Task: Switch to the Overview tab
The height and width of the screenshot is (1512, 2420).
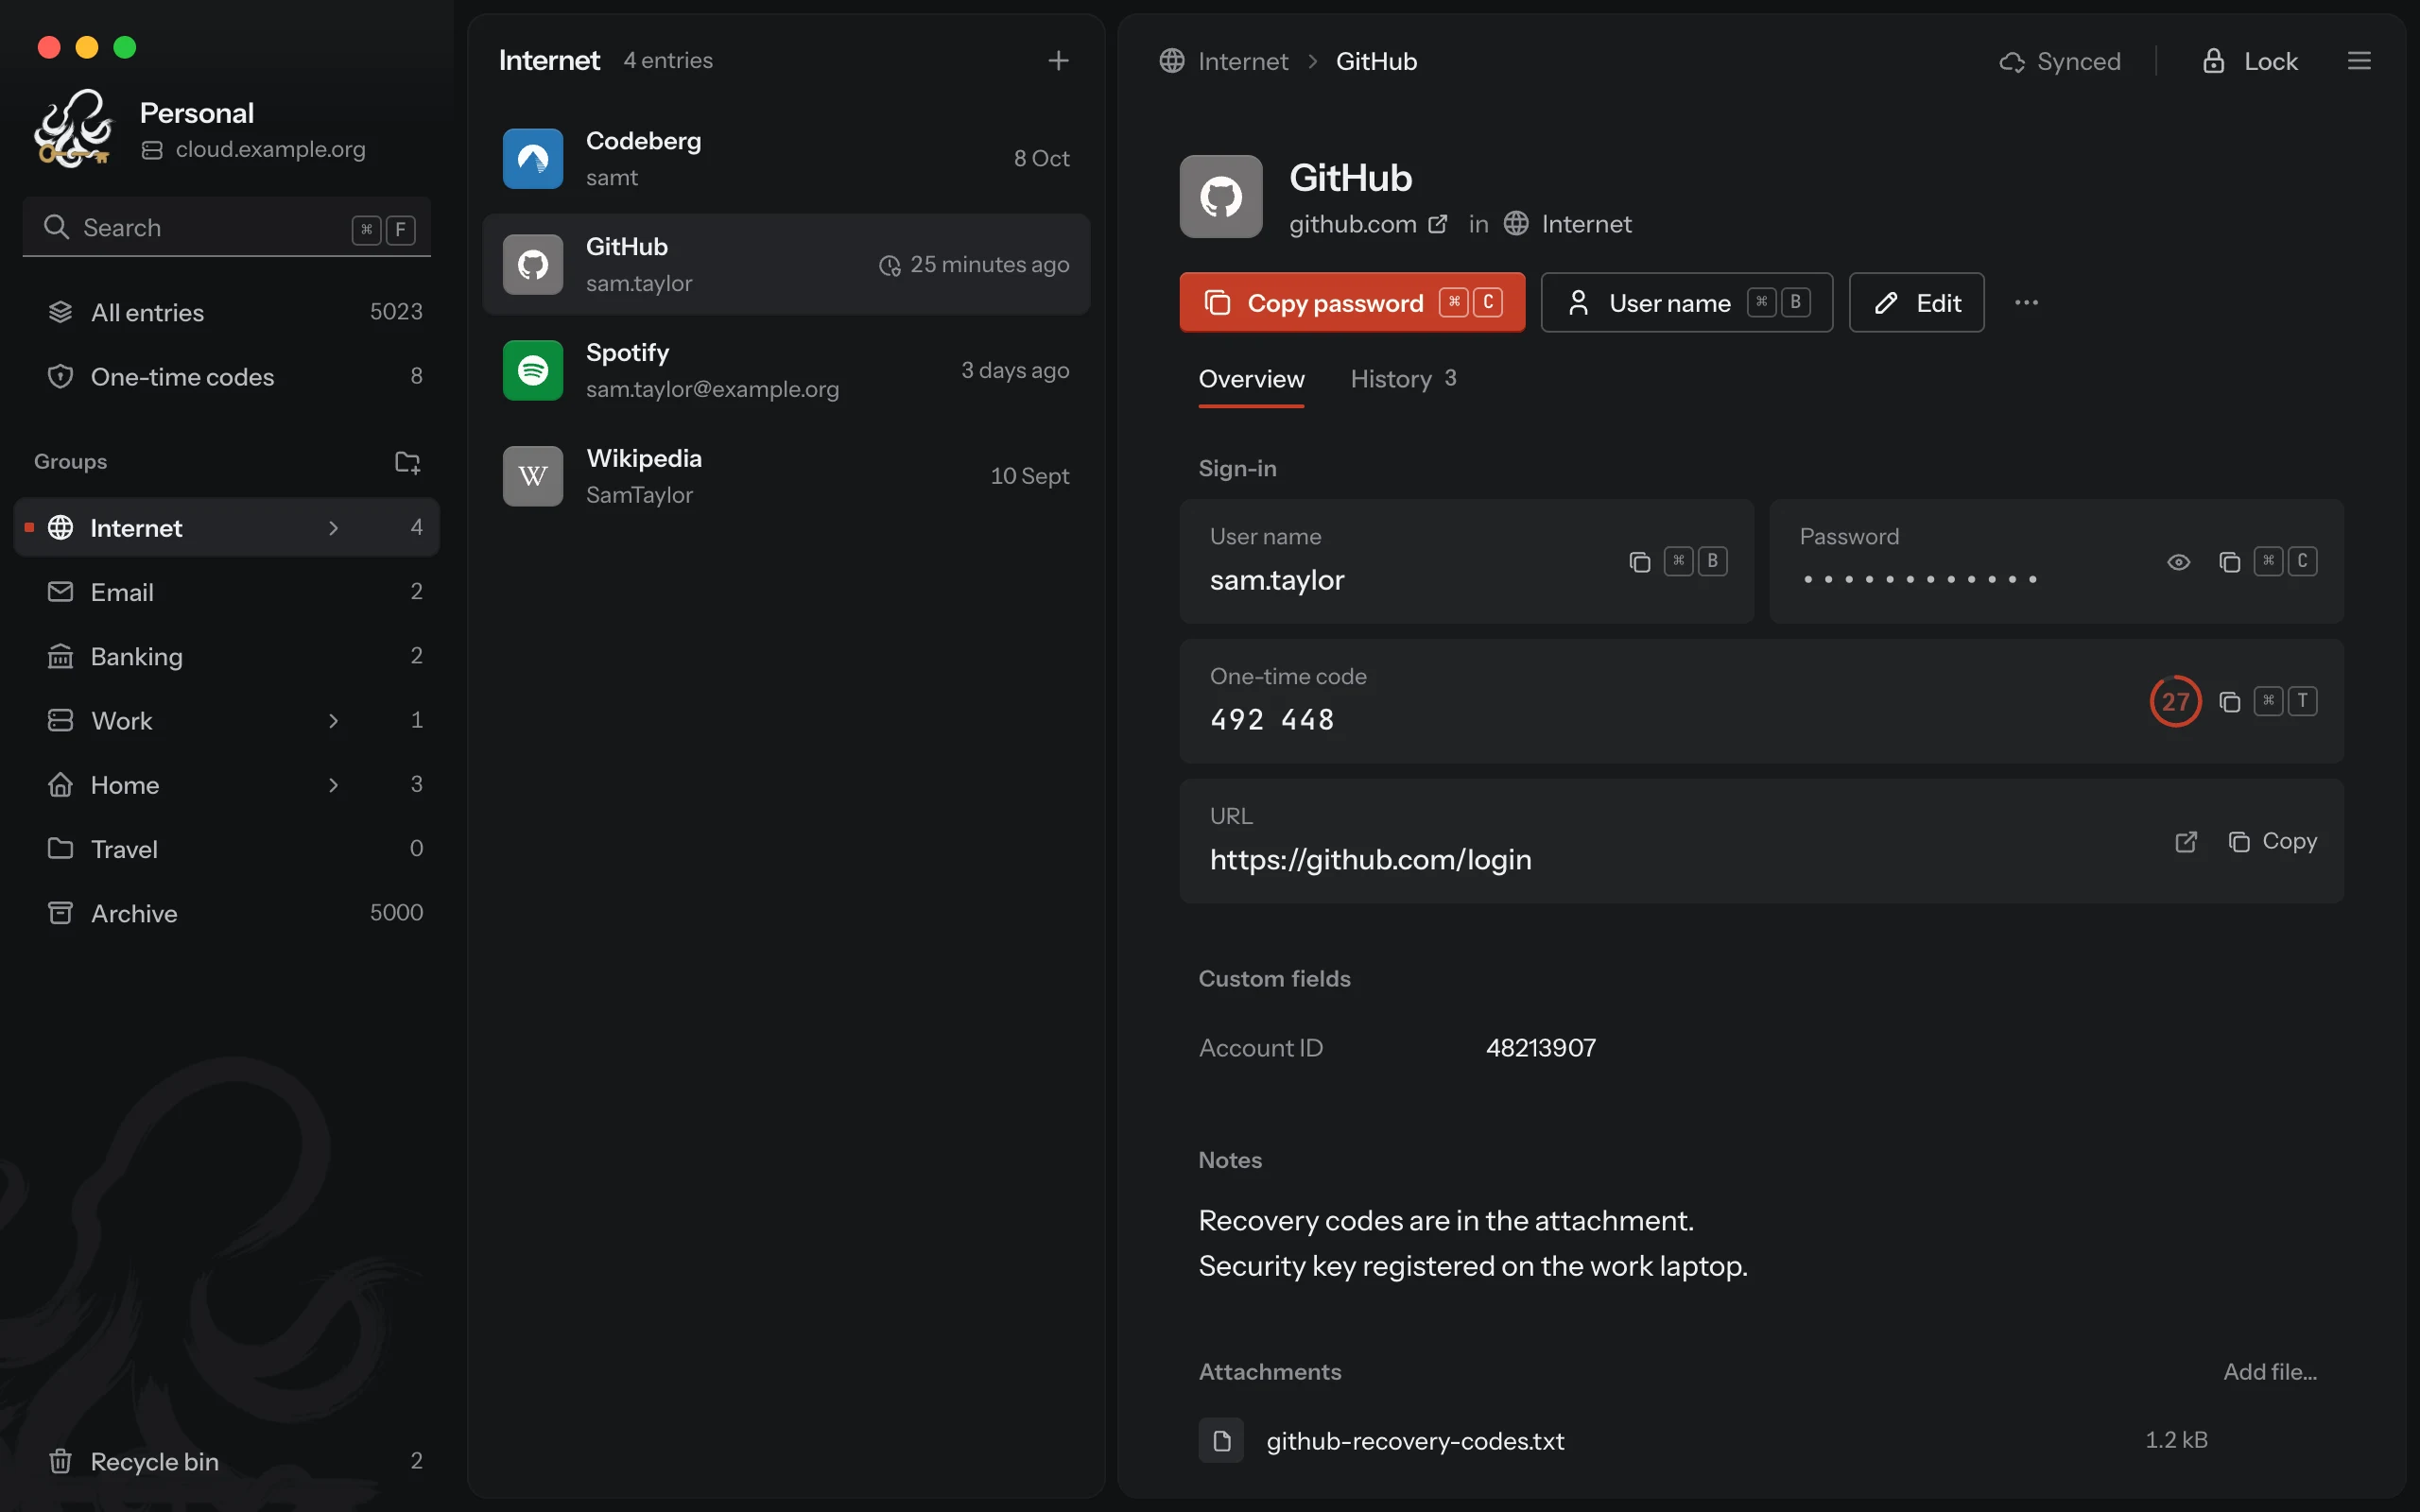Action: [1251, 379]
